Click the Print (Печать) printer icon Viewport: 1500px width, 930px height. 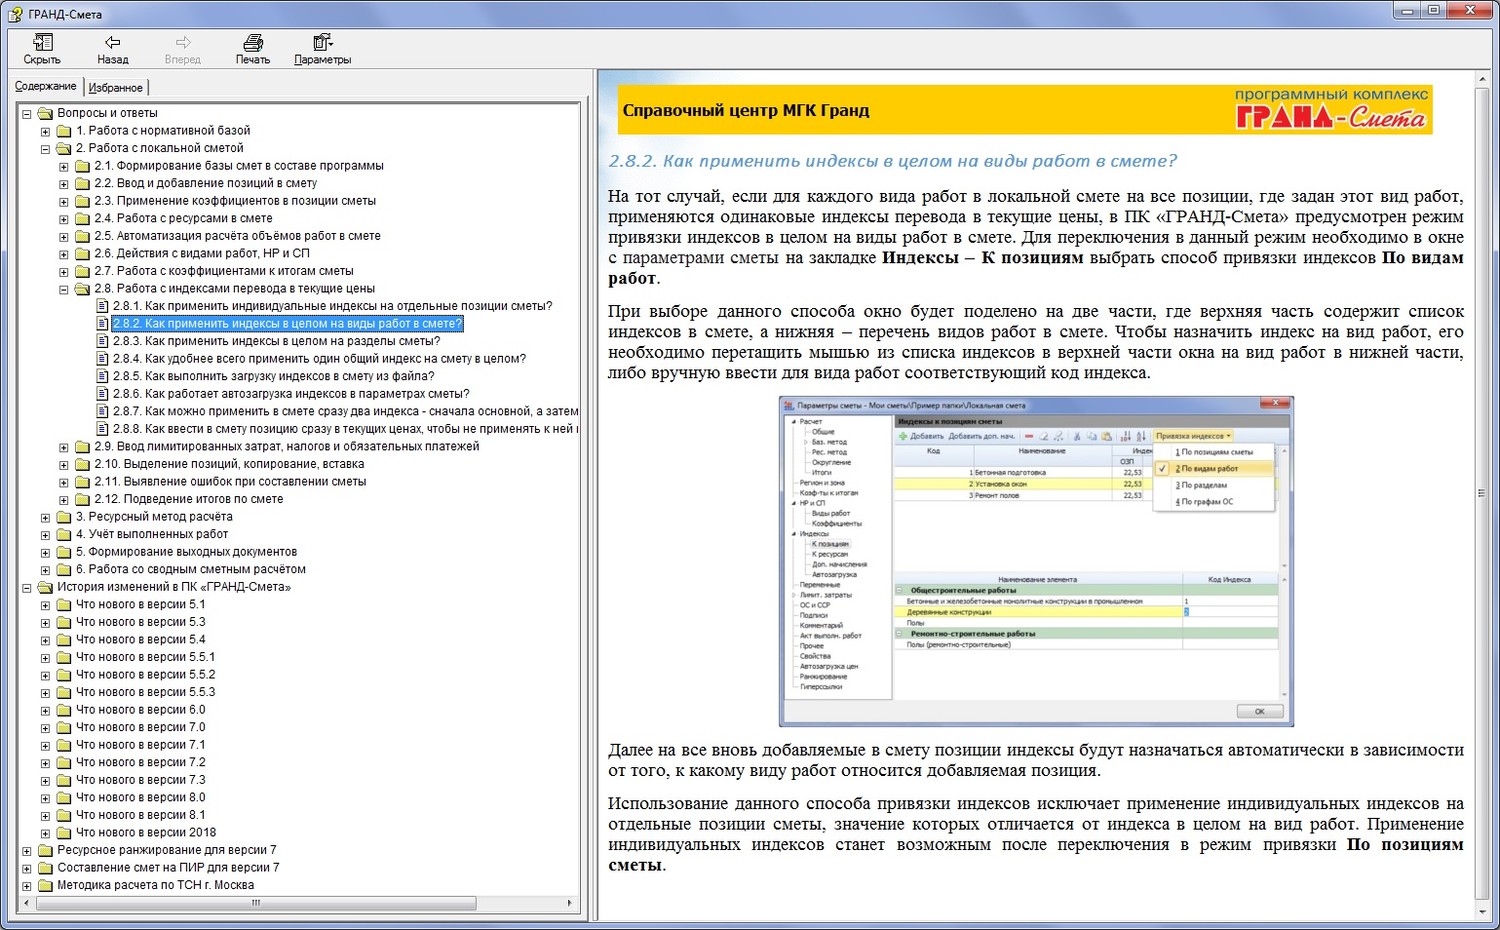coord(253,42)
